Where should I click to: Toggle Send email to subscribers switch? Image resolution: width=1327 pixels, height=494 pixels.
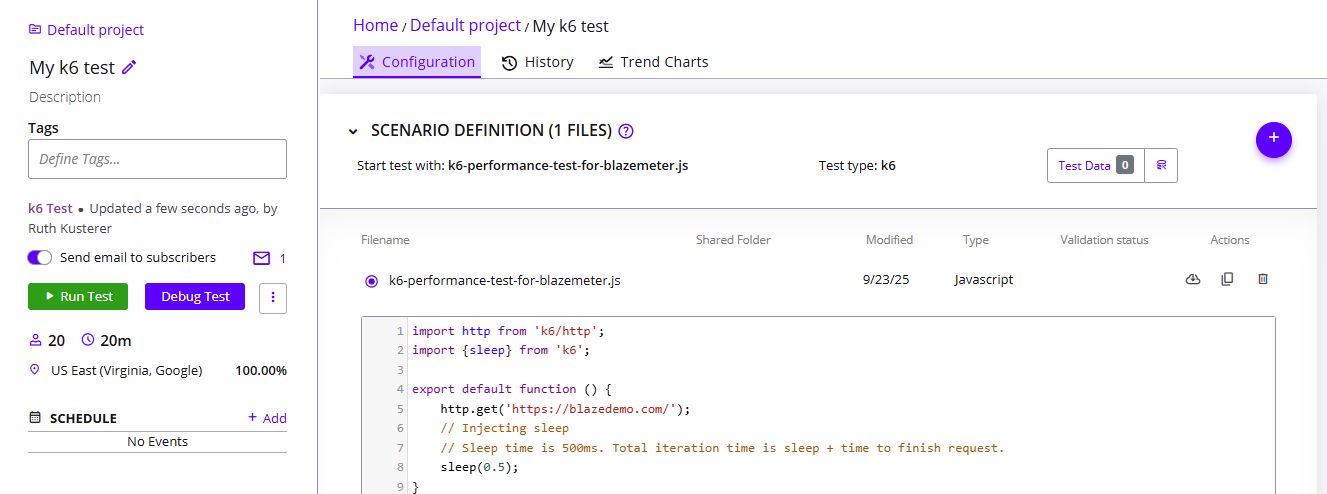(40, 258)
